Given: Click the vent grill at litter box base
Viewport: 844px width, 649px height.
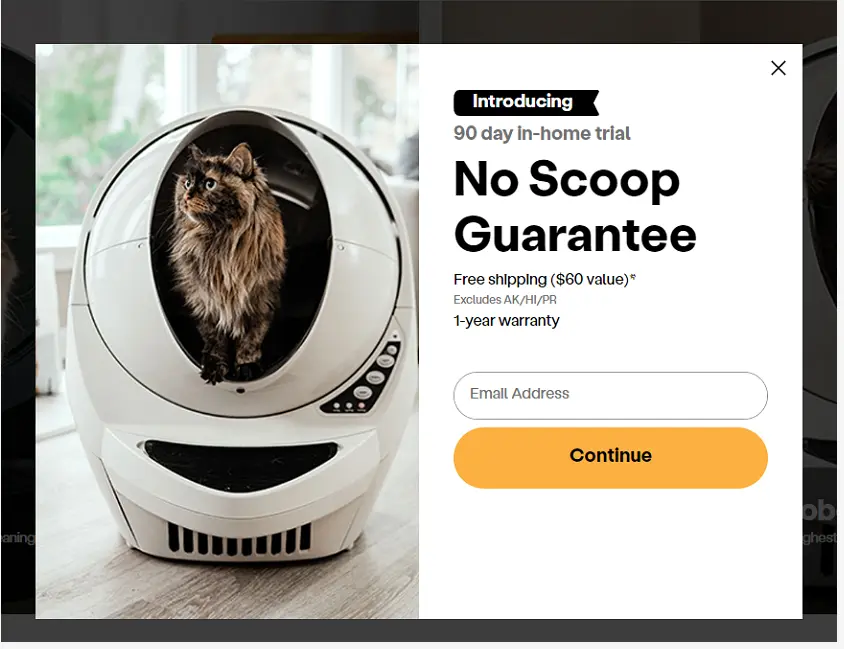Looking at the screenshot, I should coord(240,539).
